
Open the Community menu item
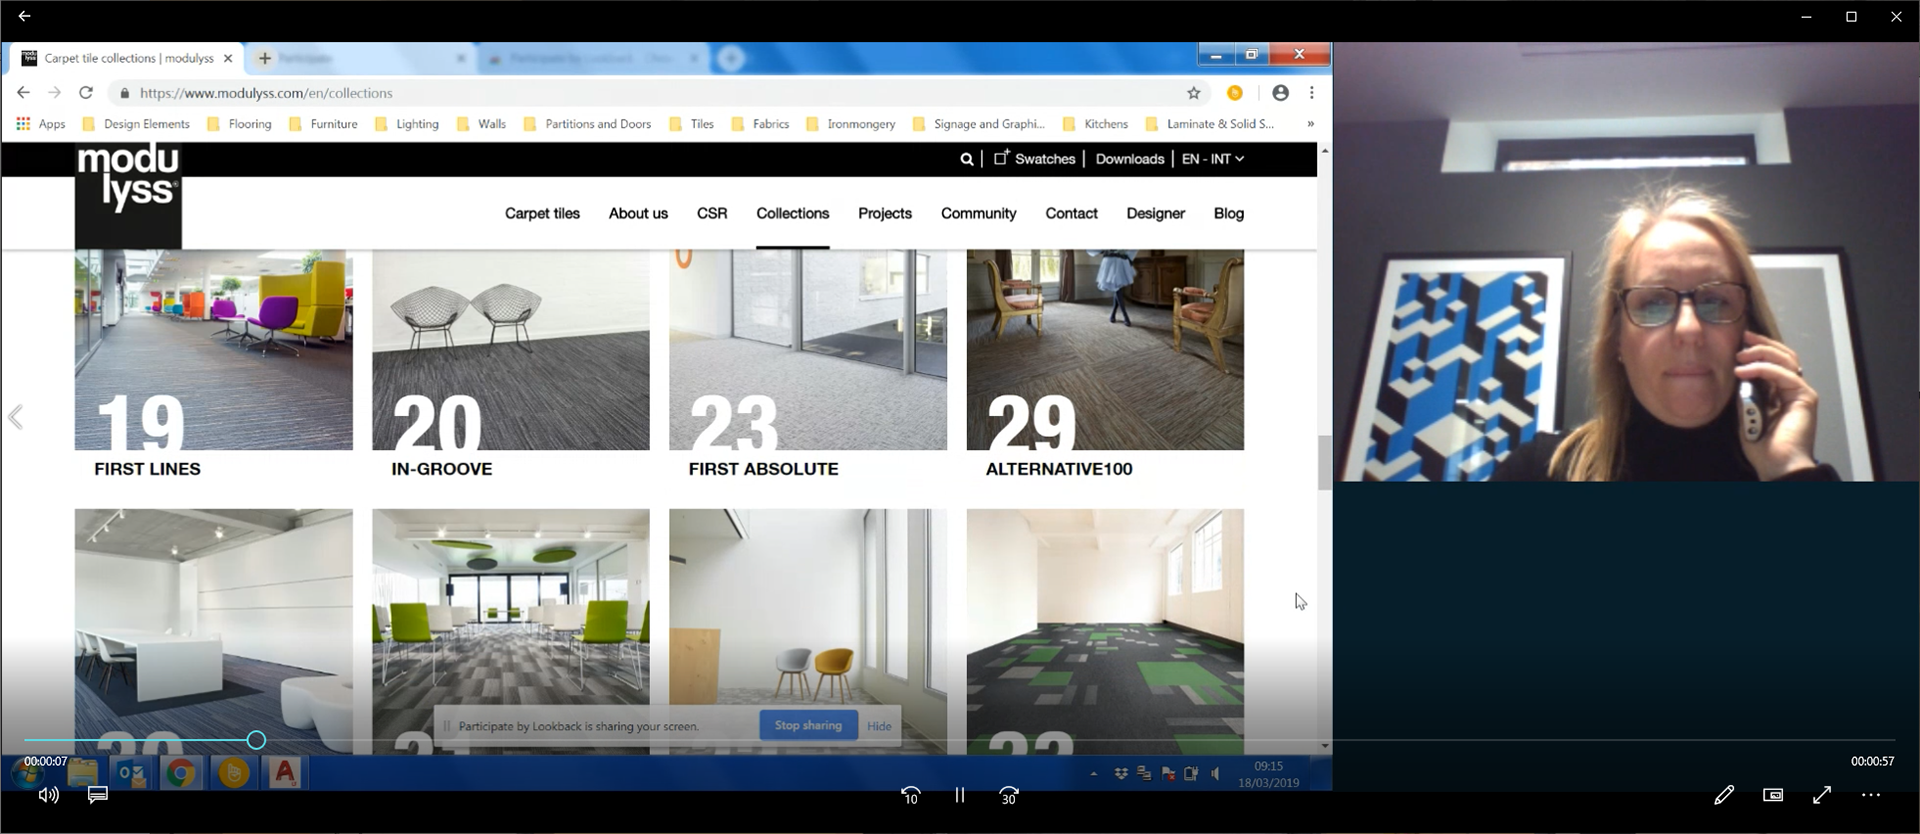(978, 213)
